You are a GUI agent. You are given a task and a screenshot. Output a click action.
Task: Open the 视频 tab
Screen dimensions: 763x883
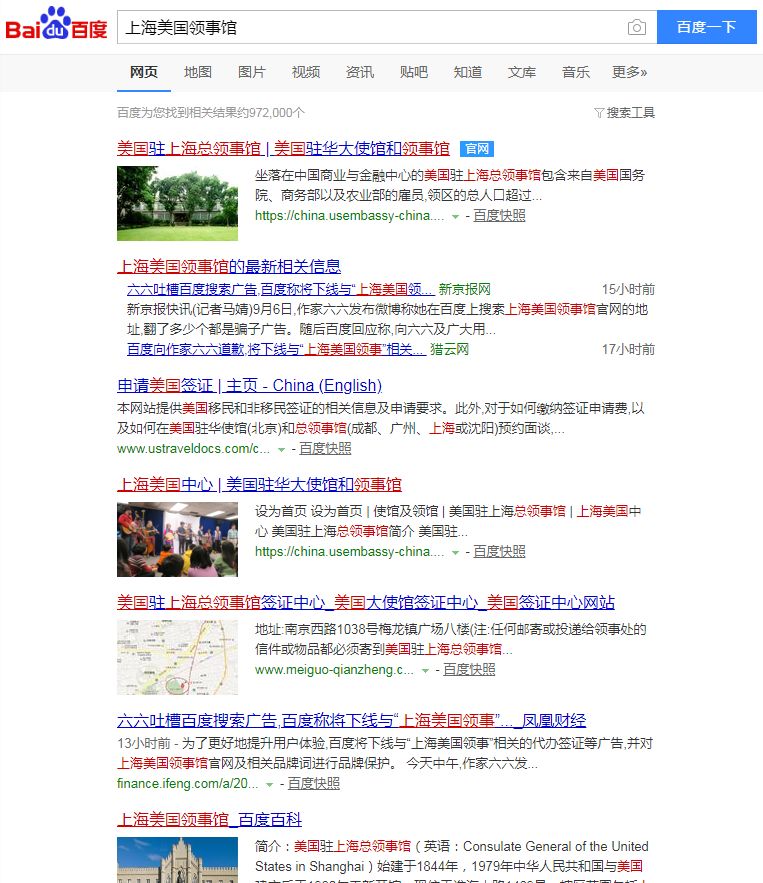point(306,72)
